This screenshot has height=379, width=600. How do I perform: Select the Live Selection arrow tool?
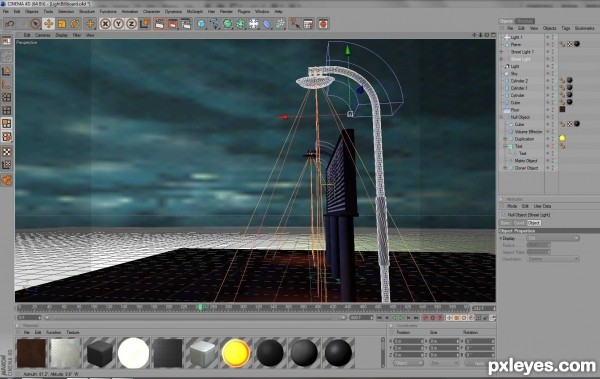pos(35,24)
